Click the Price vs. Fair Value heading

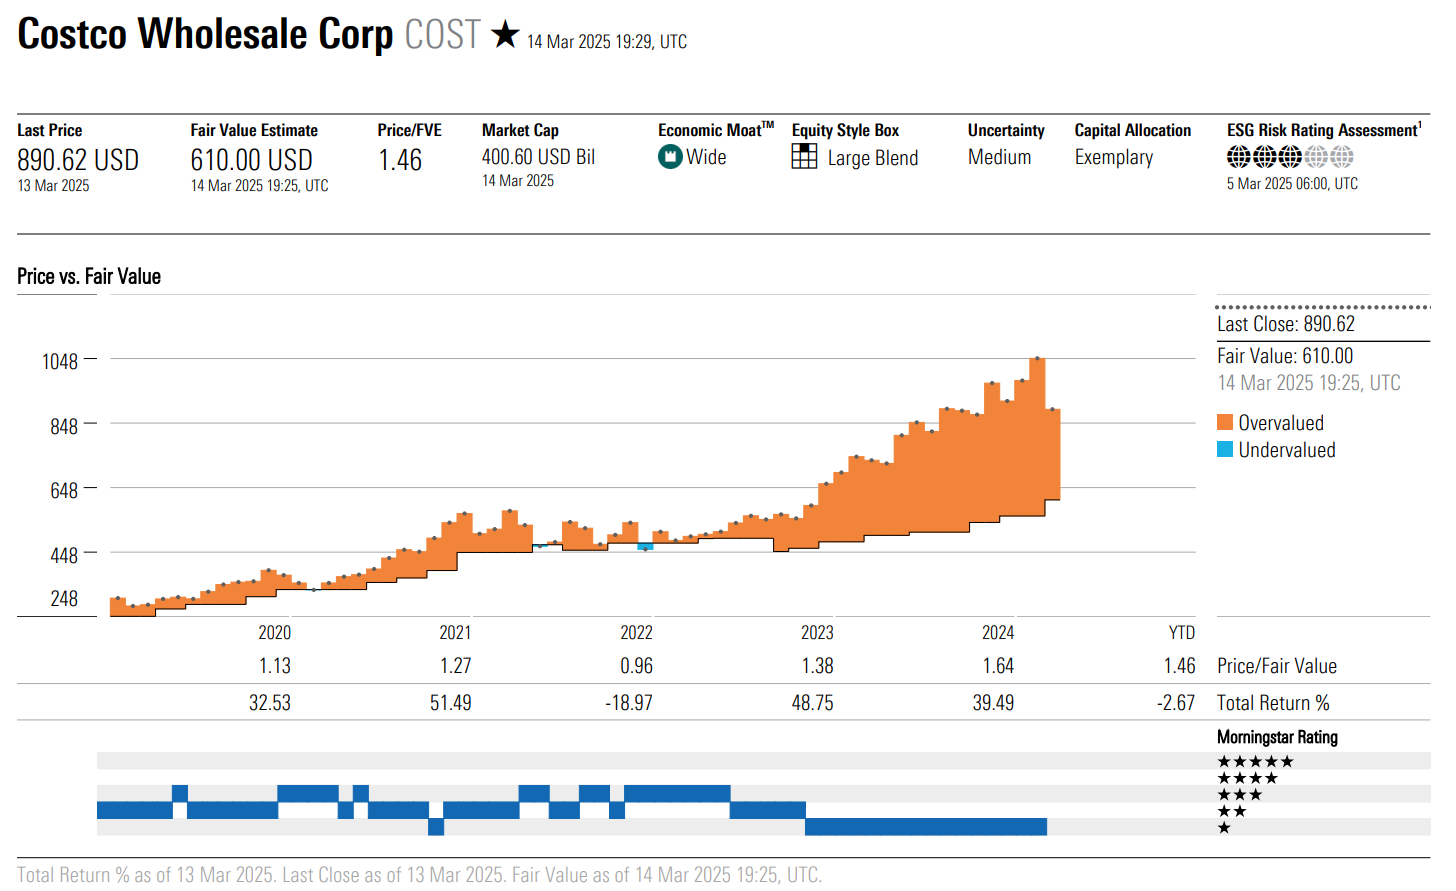[x=89, y=276]
